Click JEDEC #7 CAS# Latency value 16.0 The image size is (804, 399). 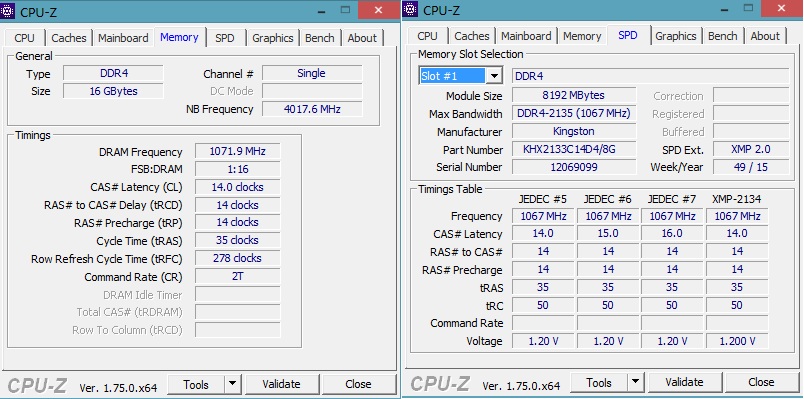coord(672,234)
